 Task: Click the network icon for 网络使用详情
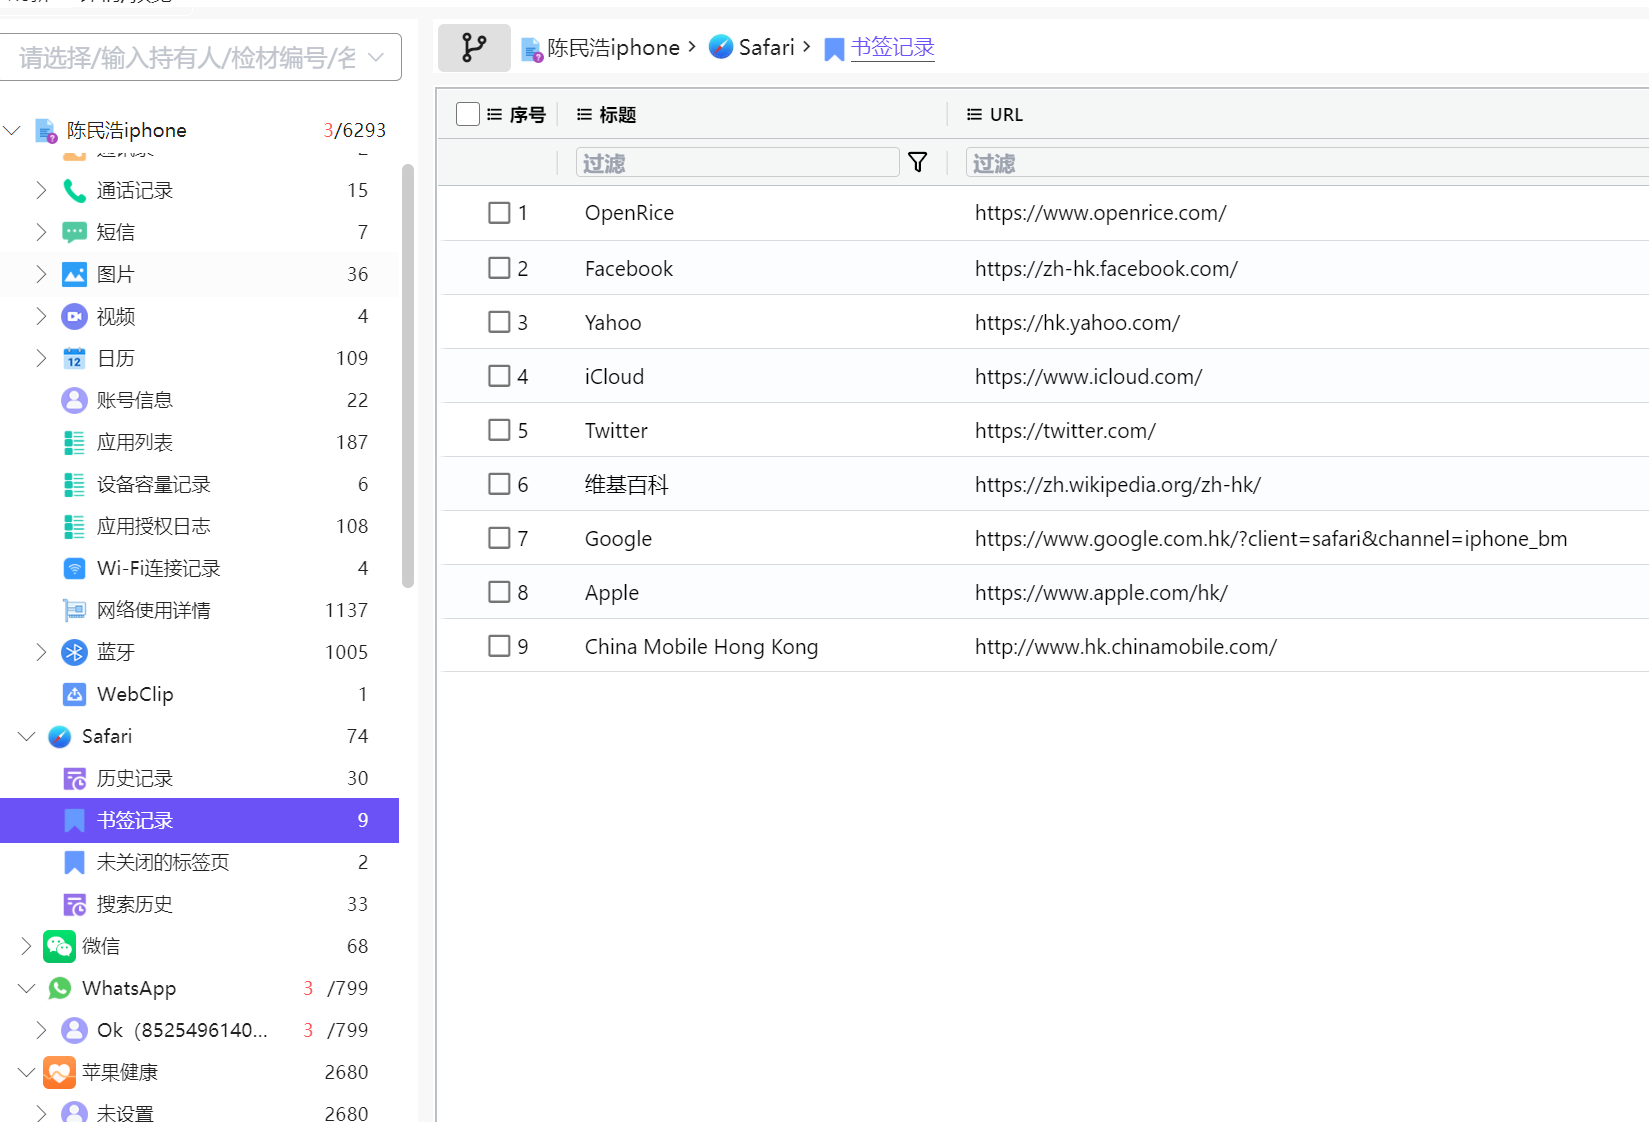[x=74, y=610]
